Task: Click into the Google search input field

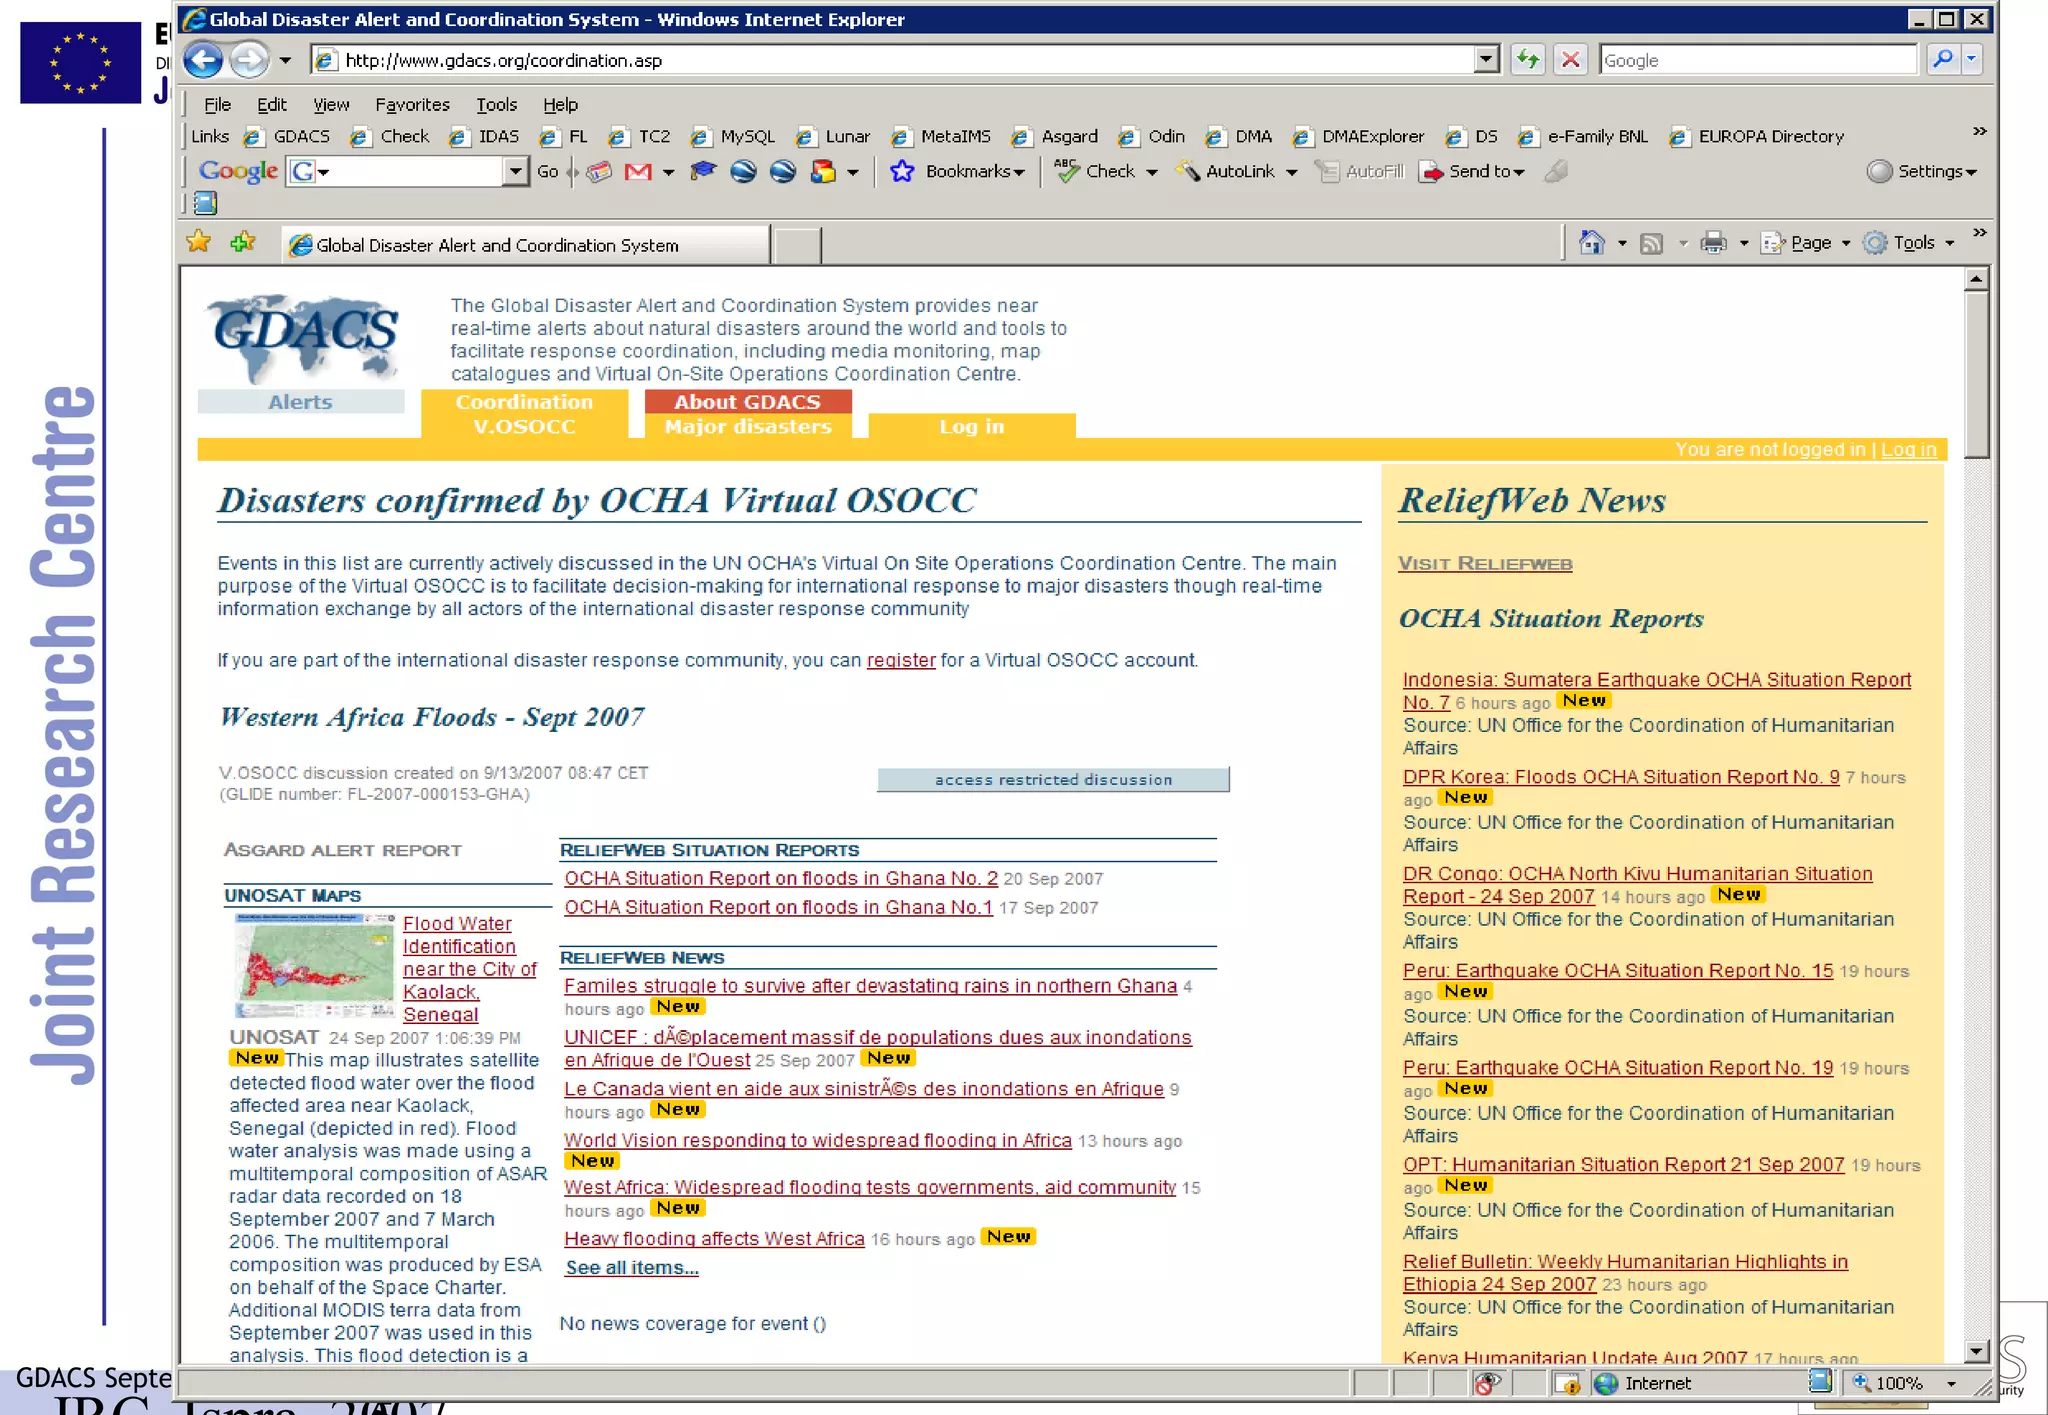Action: pyautogui.click(x=1756, y=60)
